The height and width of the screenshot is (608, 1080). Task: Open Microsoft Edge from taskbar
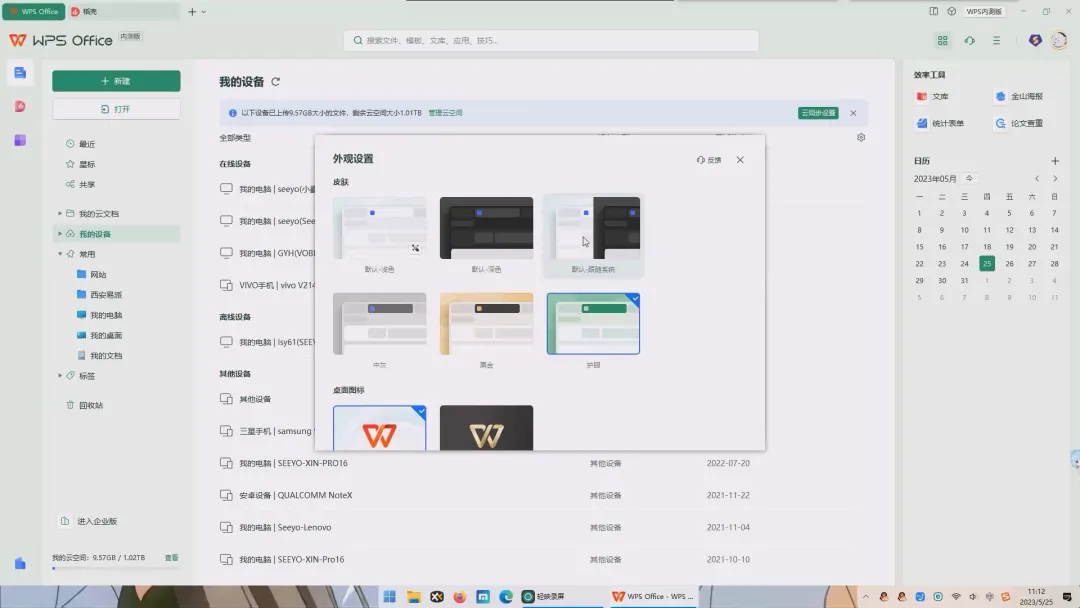(x=506, y=596)
